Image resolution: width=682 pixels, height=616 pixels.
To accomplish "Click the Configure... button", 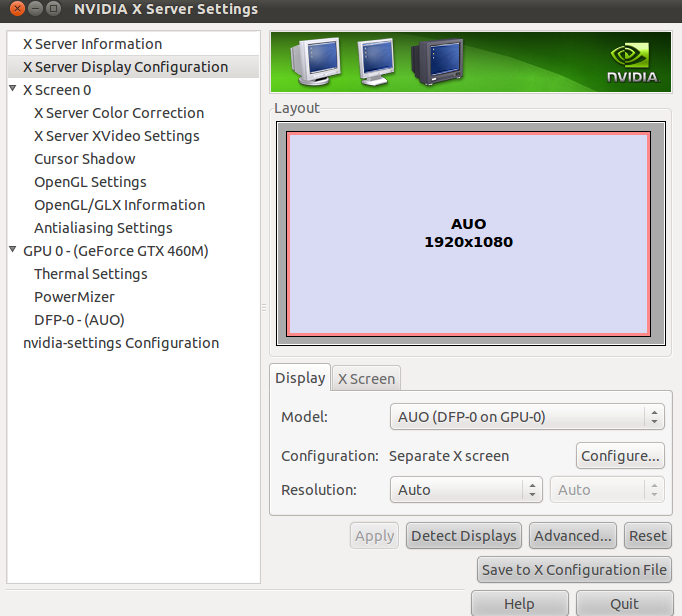I will (620, 456).
